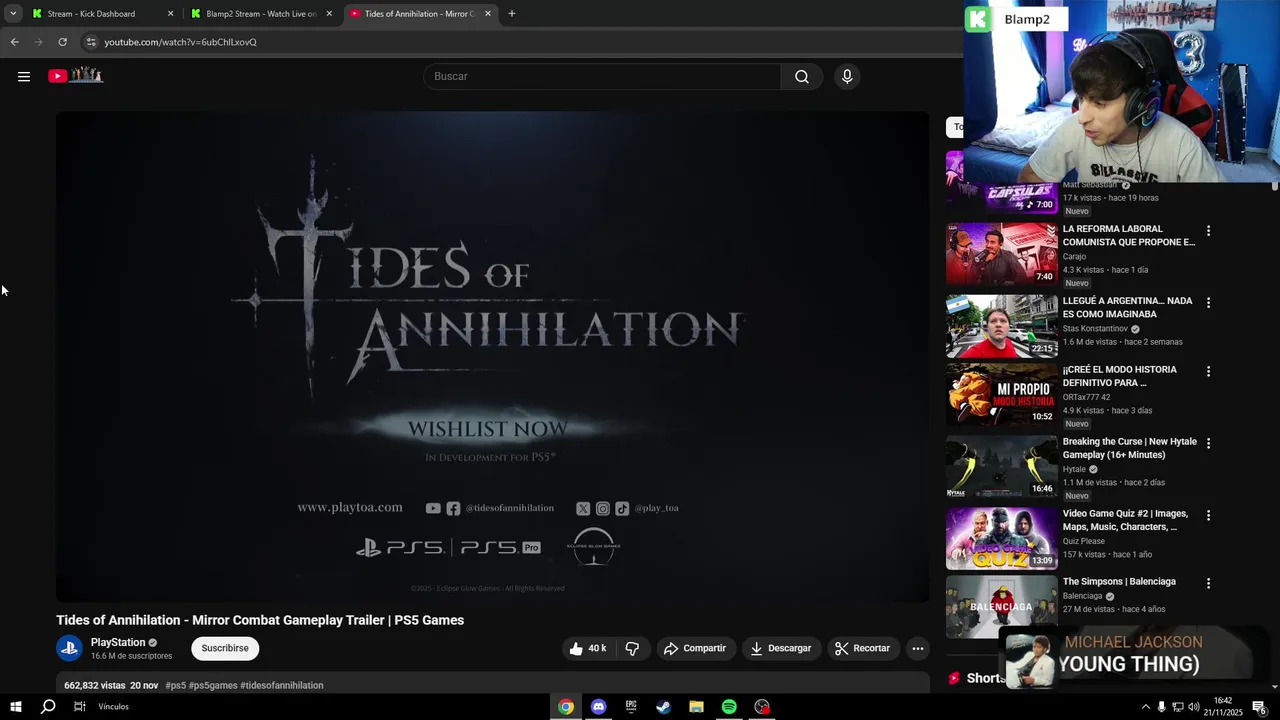Open Video Game Quiz #2 thumbnail
Image resolution: width=1280 pixels, height=720 pixels.
tap(1001, 538)
